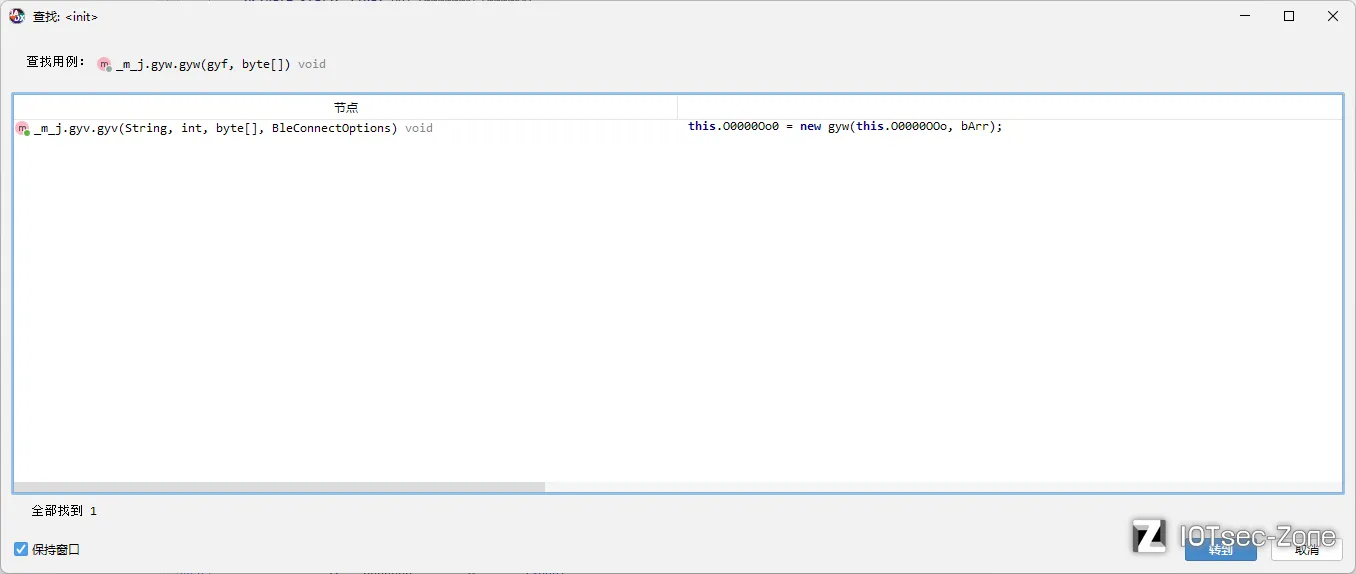Click the 节点 column header
The image size is (1356, 574).
[x=346, y=107]
